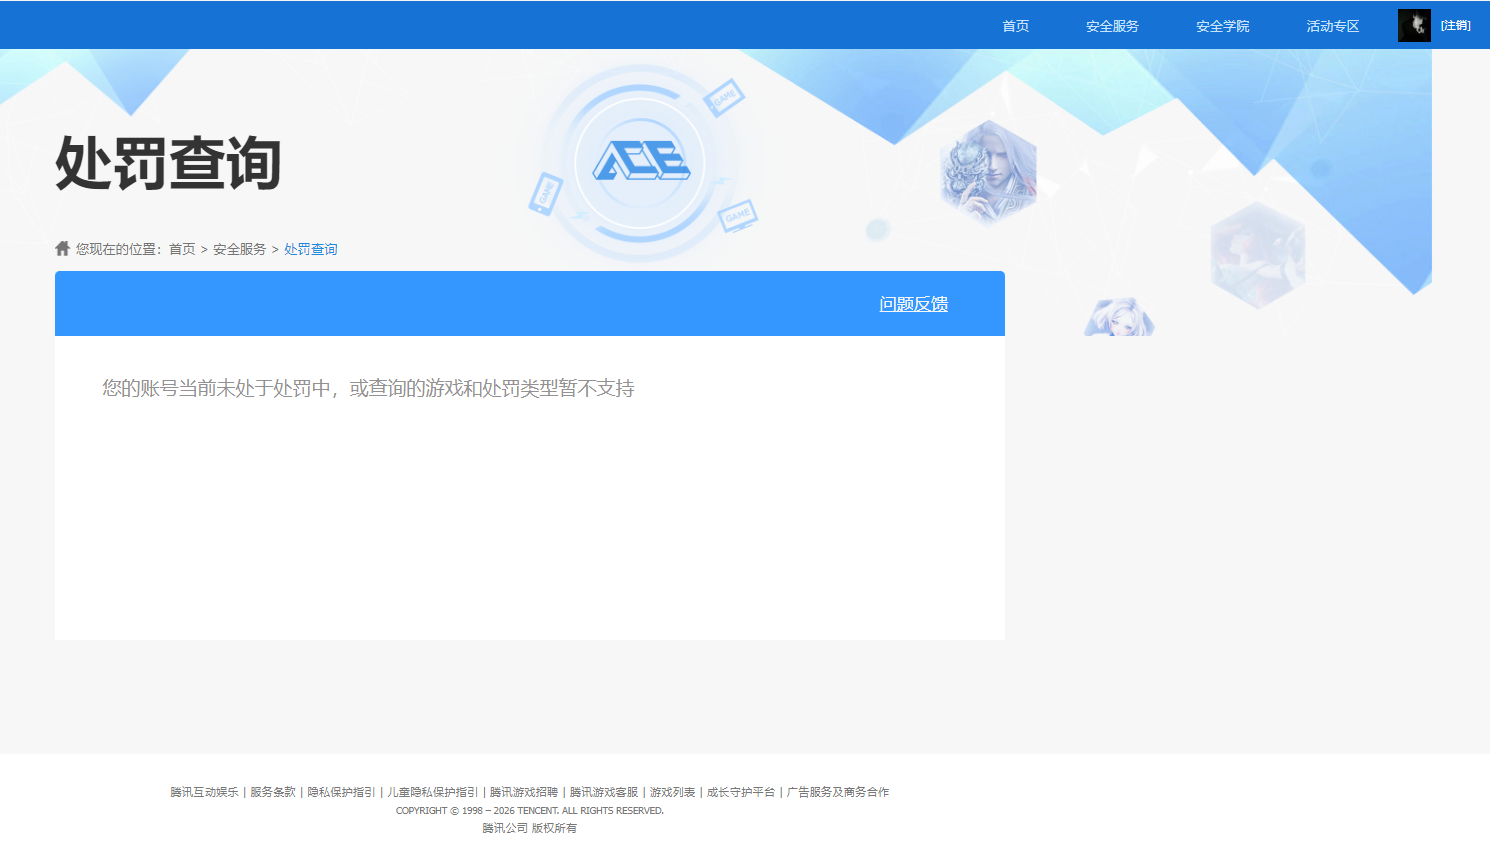Log out using the 注销 link
Viewport: 1490px width, 847px height.
1455,26
